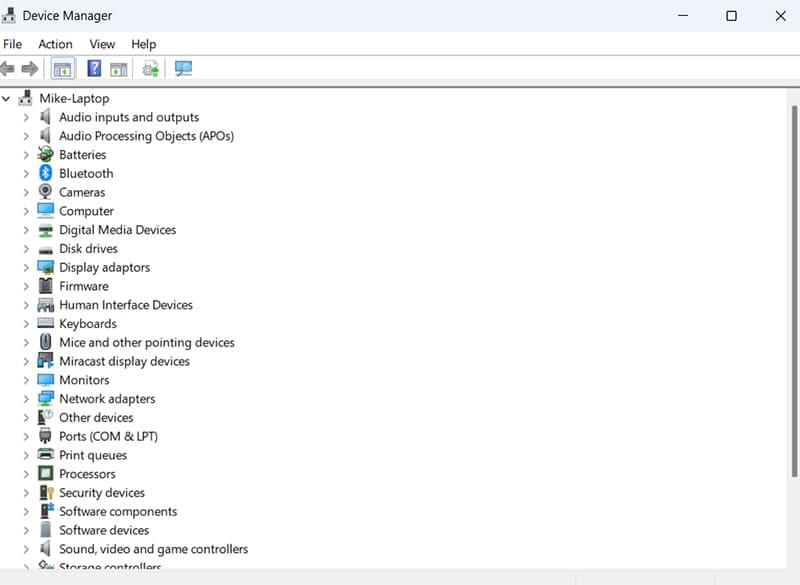Expand the Display adaptors node

[26, 267]
